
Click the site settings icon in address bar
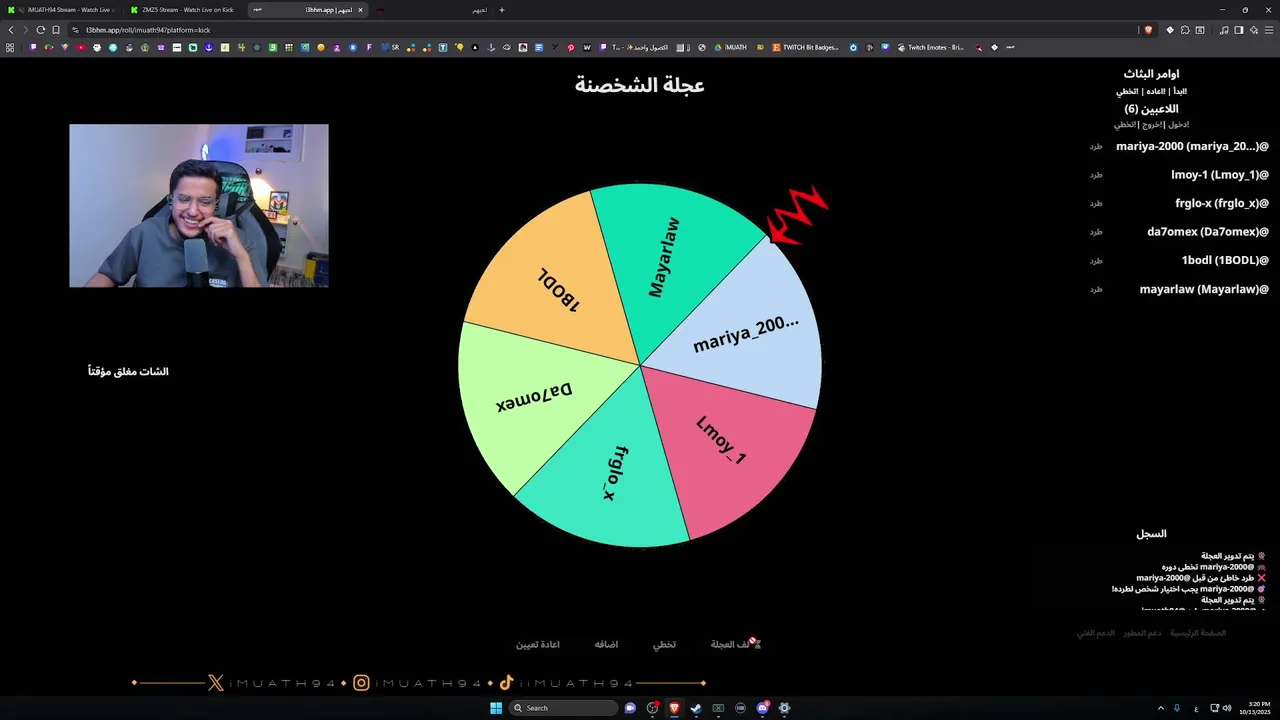click(76, 30)
